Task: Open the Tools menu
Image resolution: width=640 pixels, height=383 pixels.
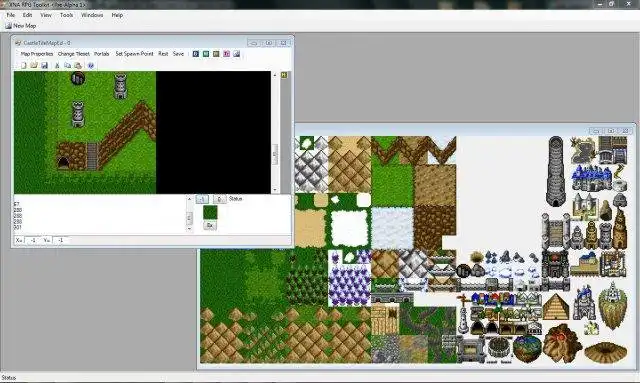Action: pyautogui.click(x=66, y=15)
